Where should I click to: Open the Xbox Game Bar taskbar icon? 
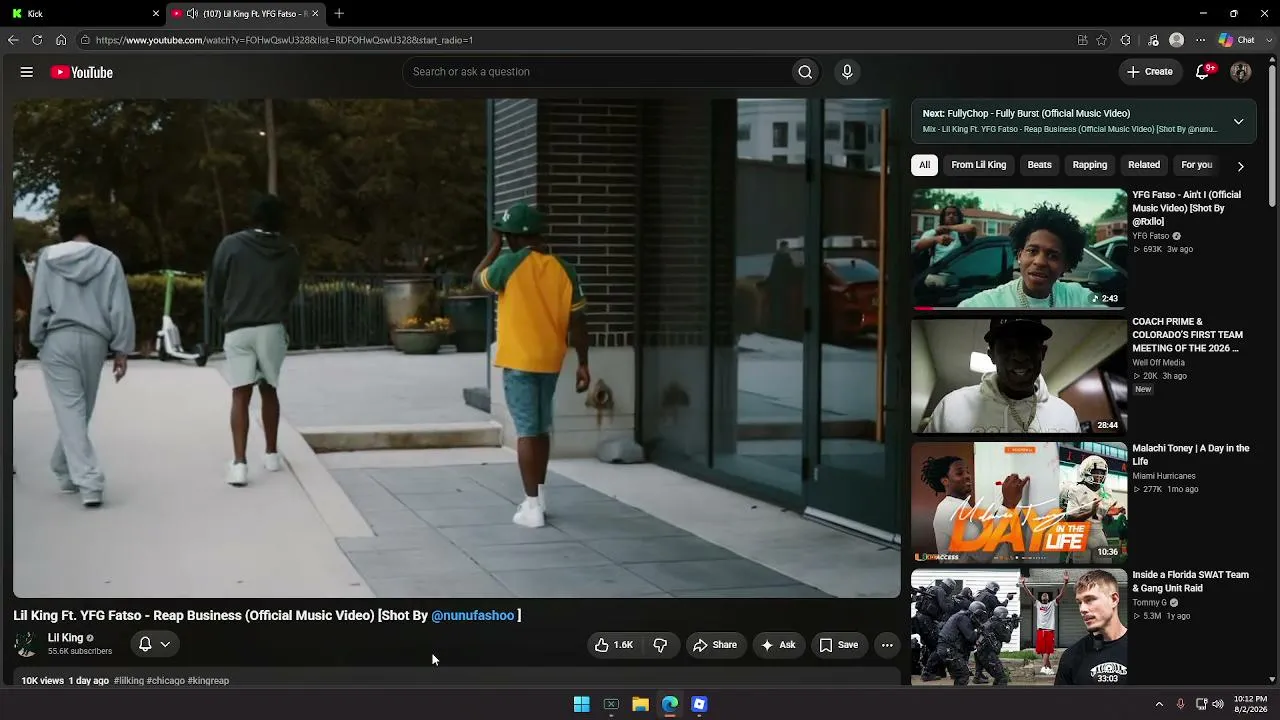pyautogui.click(x=611, y=704)
